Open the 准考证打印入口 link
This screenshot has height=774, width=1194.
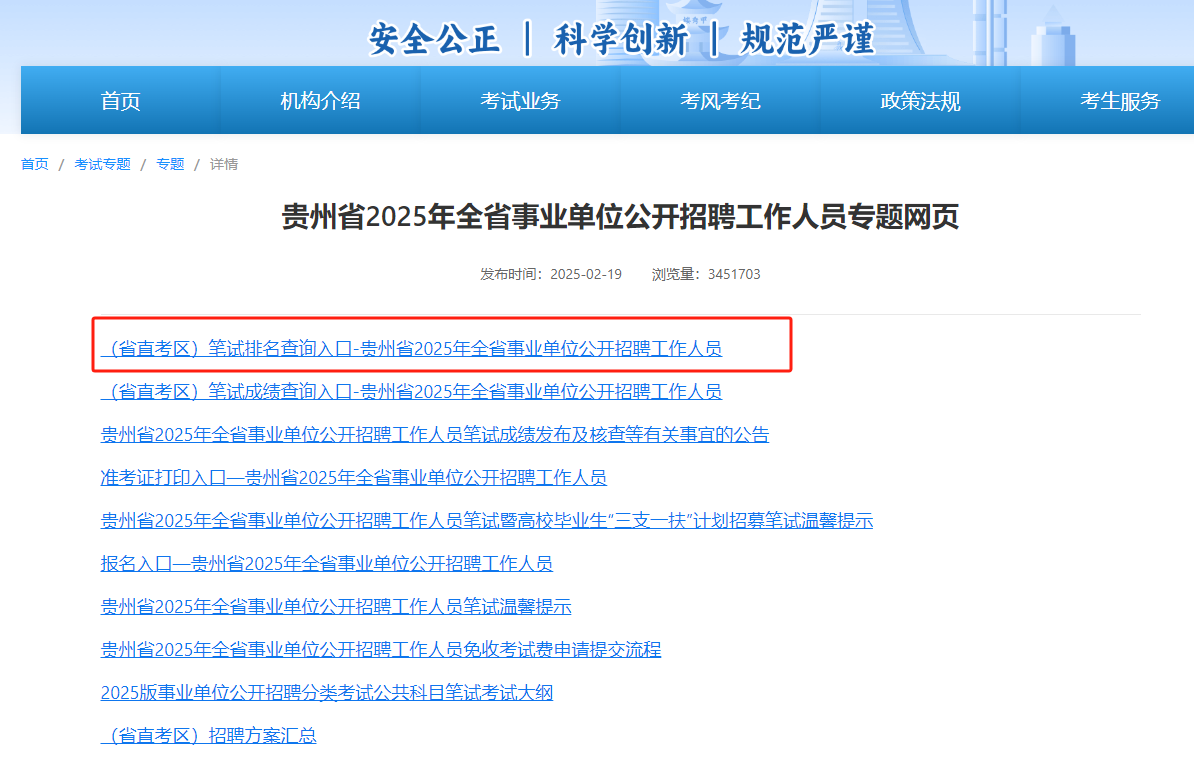[x=353, y=478]
